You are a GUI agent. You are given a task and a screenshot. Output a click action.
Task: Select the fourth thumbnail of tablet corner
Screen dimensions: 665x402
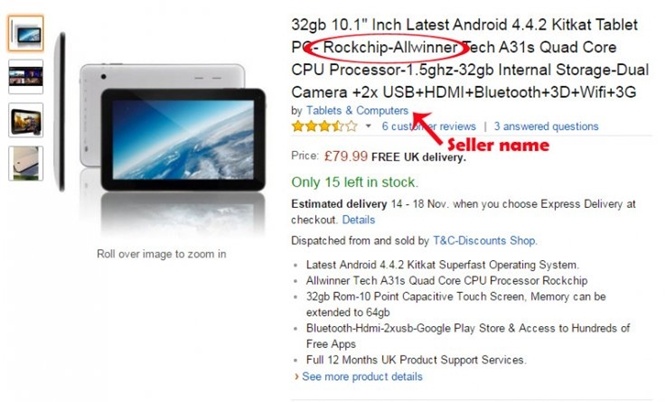tap(25, 163)
